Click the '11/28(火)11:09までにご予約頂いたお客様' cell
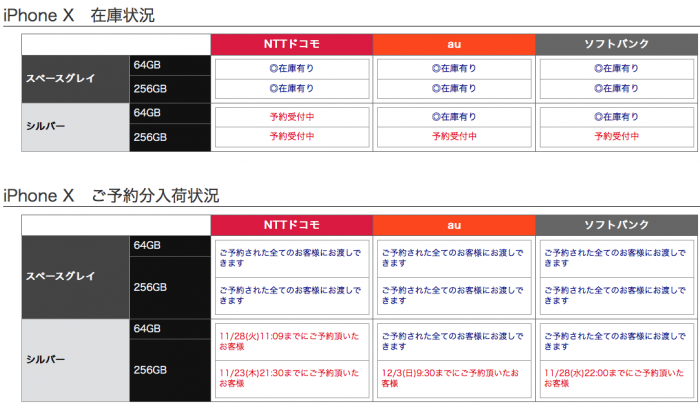Image resolution: width=700 pixels, height=404 pixels. [x=292, y=342]
